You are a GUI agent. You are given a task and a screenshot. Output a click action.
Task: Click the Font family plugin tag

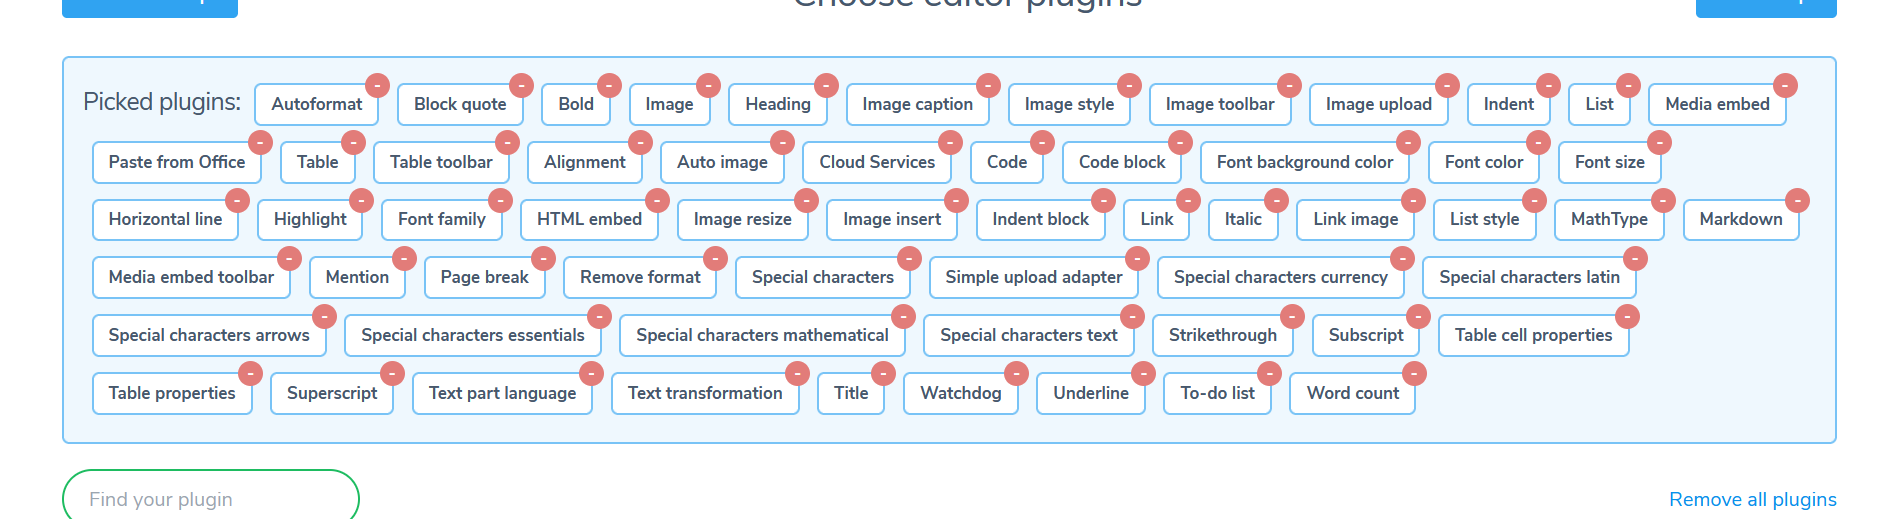click(441, 219)
